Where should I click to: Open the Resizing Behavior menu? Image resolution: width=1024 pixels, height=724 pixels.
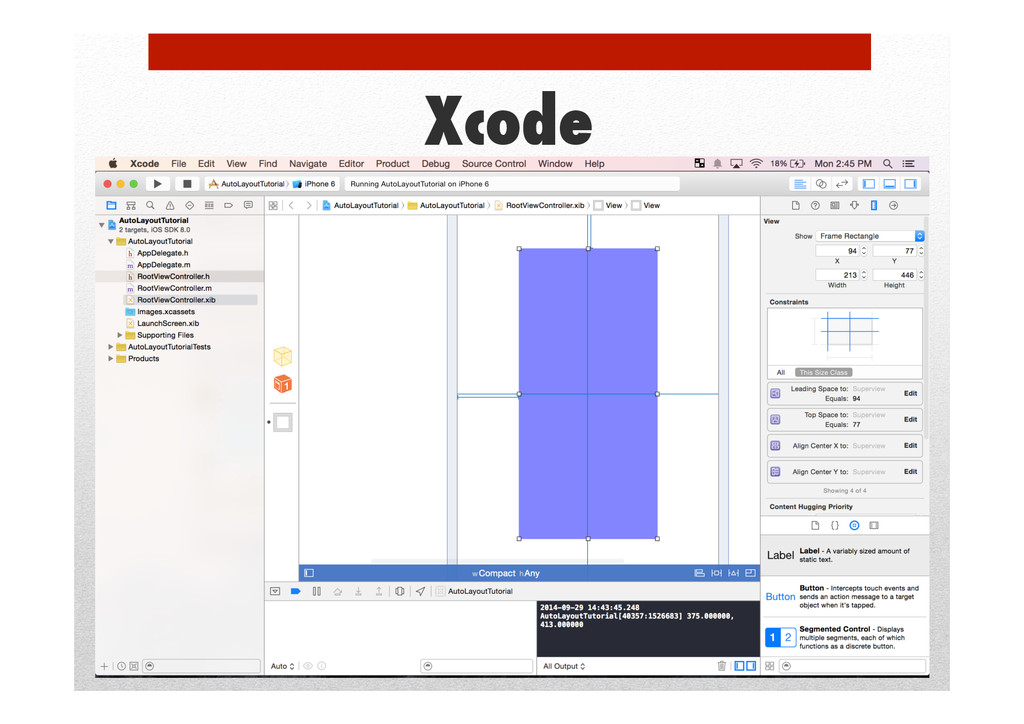[x=750, y=573]
